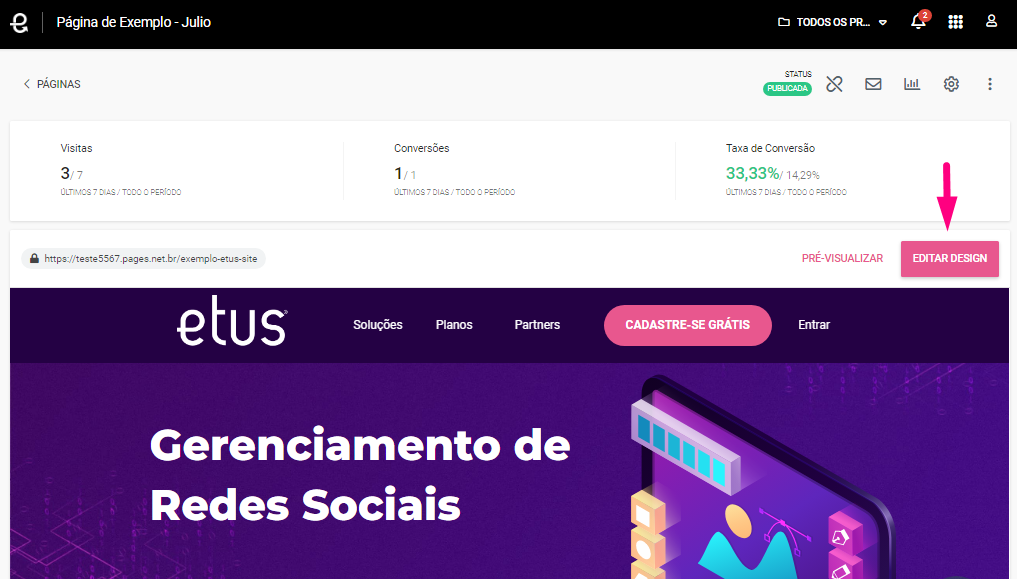1017x579 pixels.
Task: Click the Etus logo in top bar
Action: [19, 22]
